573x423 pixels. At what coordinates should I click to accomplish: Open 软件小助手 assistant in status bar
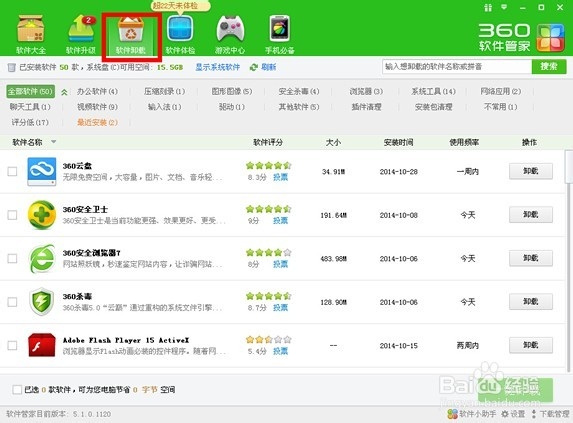[x=472, y=414]
